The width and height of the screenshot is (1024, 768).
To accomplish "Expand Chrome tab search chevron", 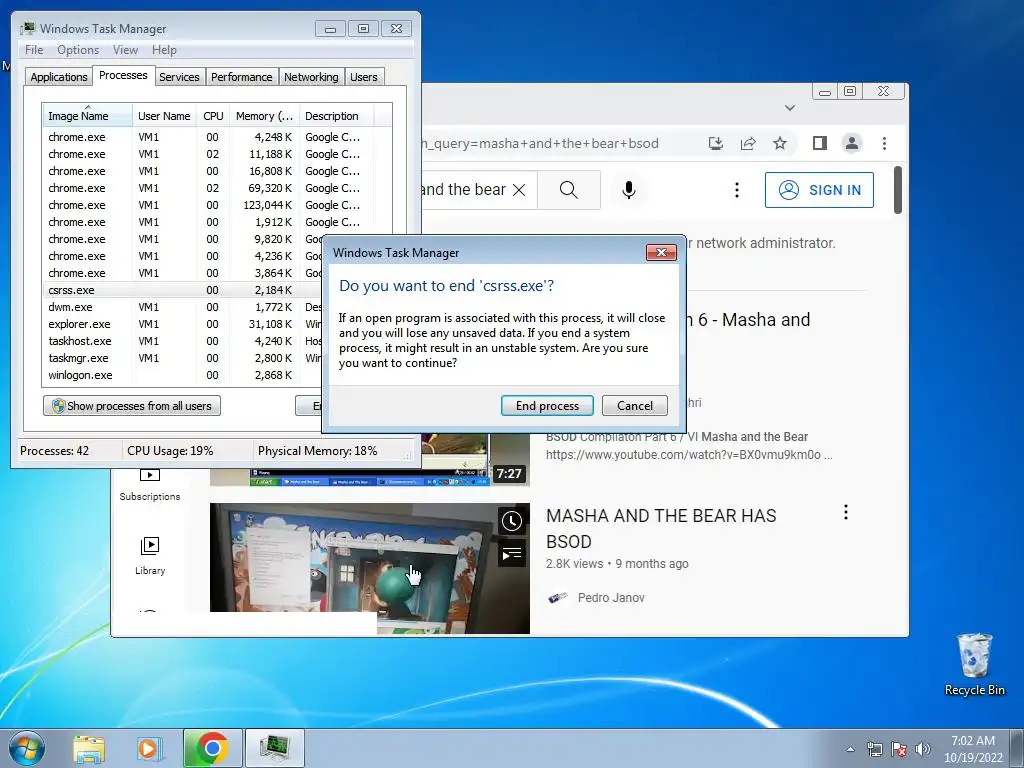I will [x=790, y=108].
